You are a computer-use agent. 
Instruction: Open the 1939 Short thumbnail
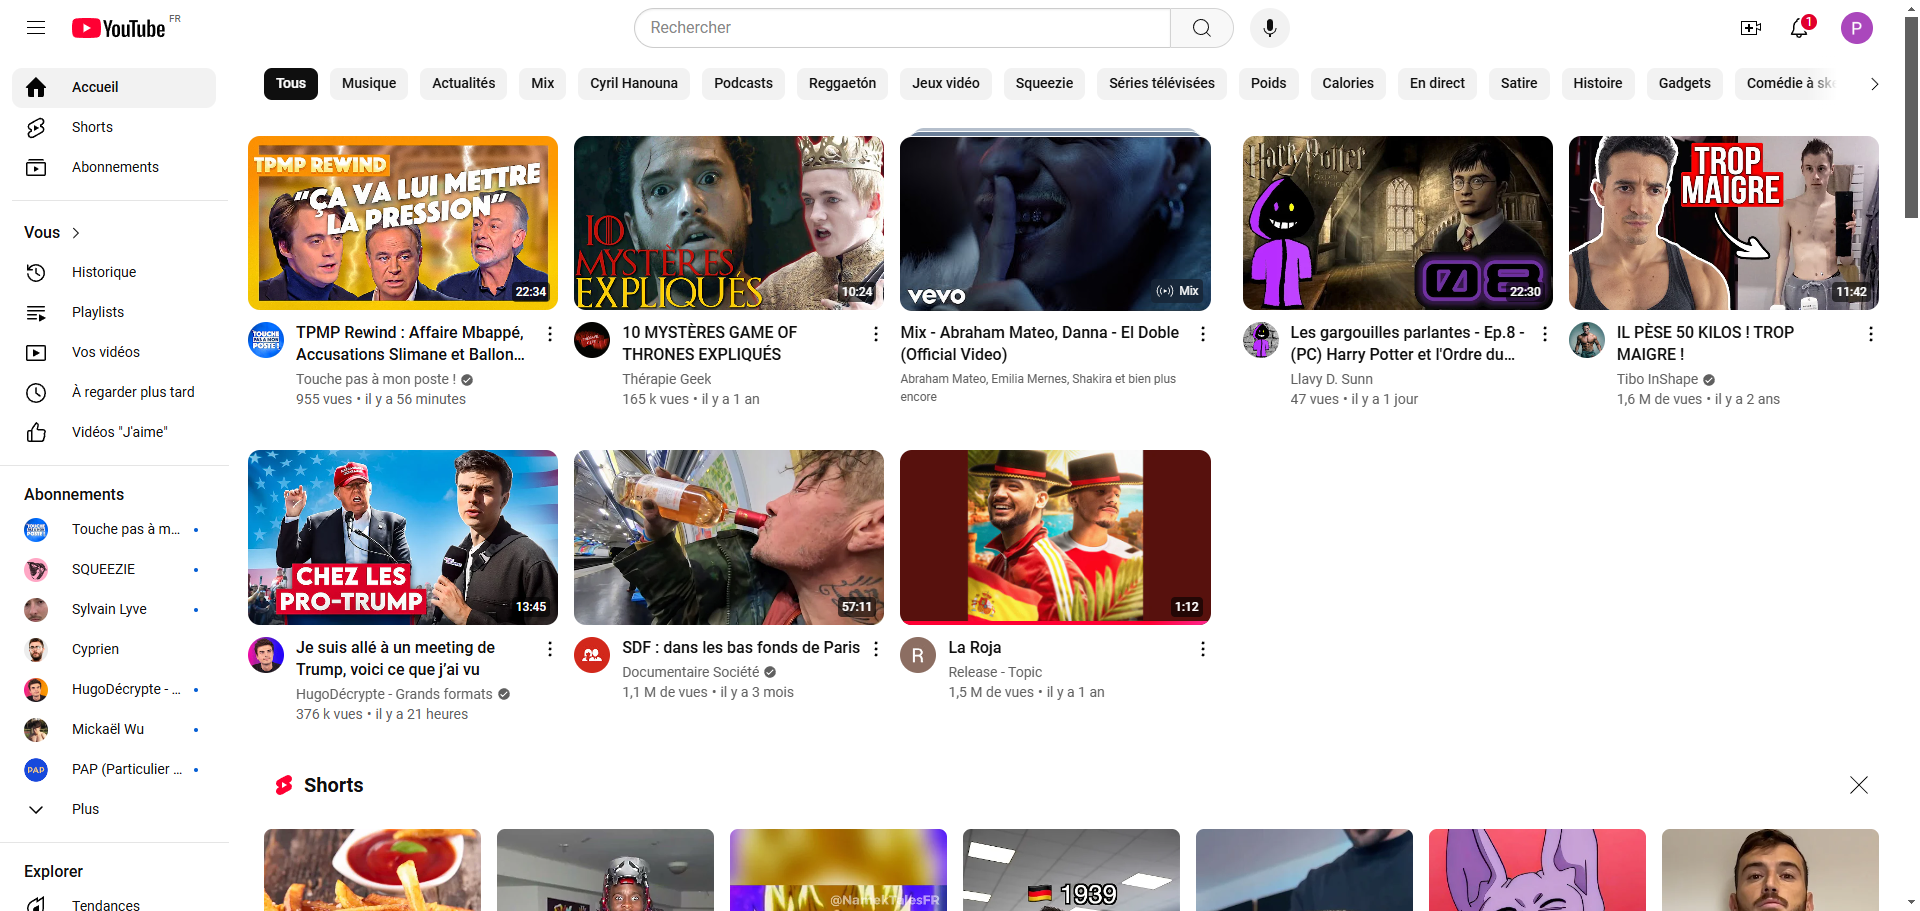(x=1071, y=870)
